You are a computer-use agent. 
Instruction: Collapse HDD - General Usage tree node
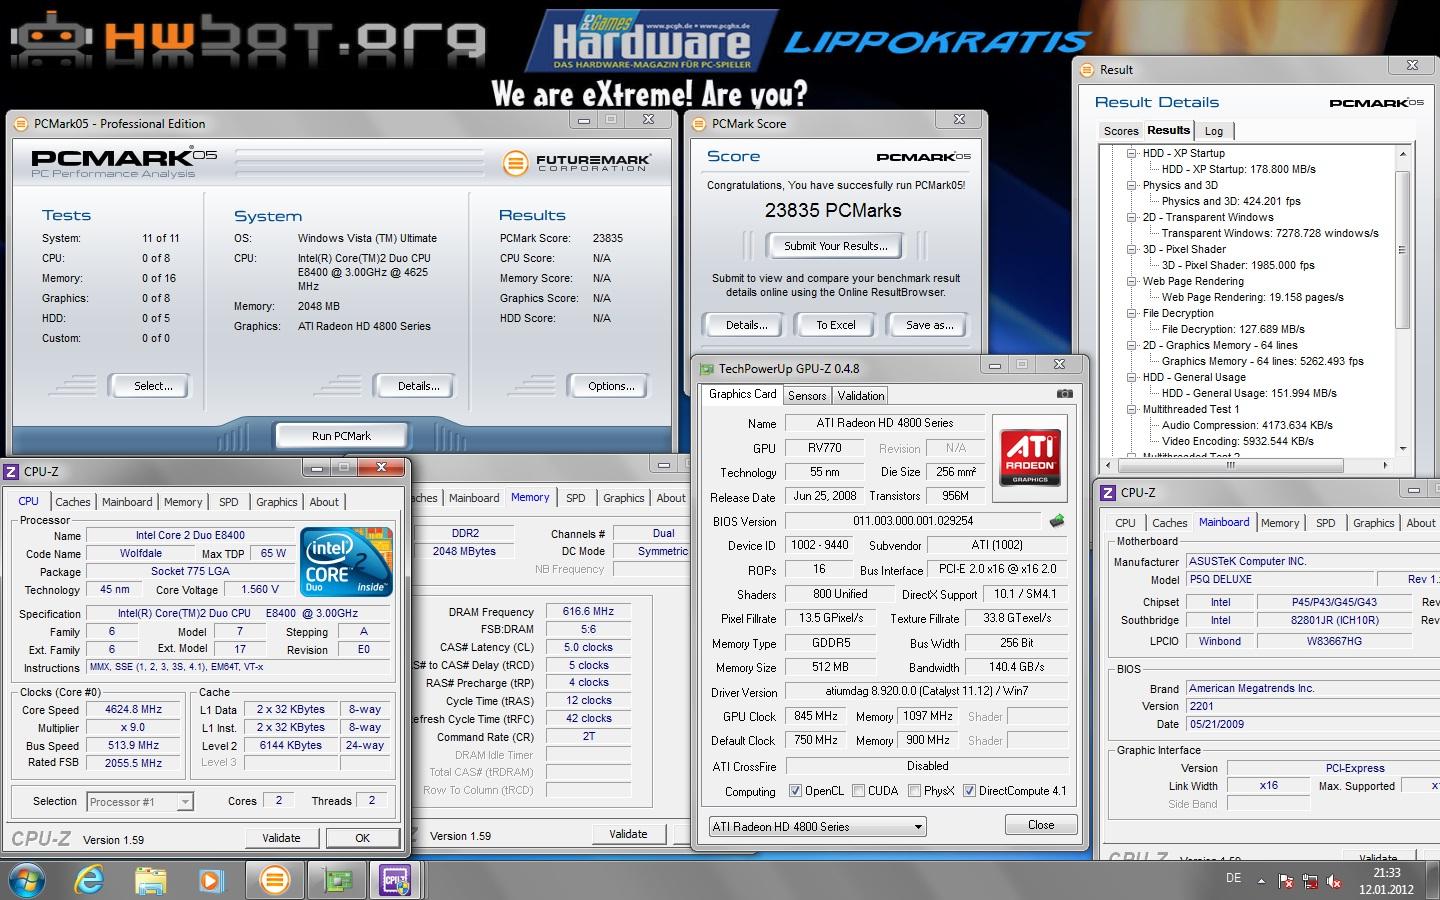[1132, 377]
